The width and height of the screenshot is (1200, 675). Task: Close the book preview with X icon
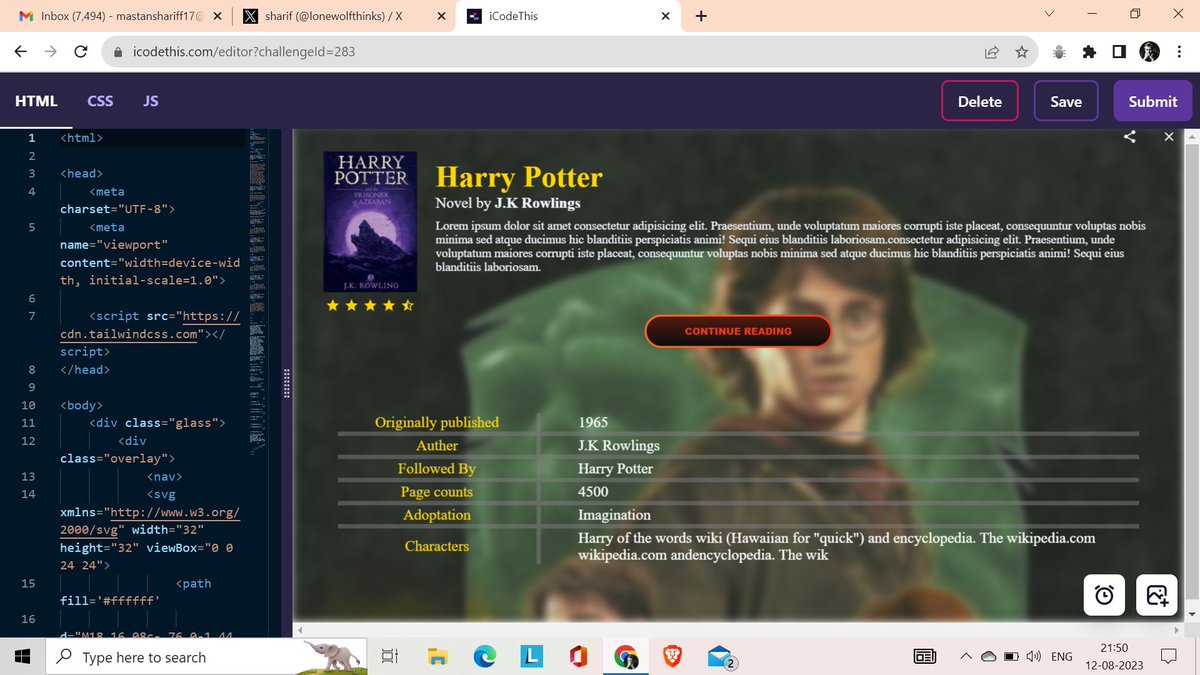1169,137
